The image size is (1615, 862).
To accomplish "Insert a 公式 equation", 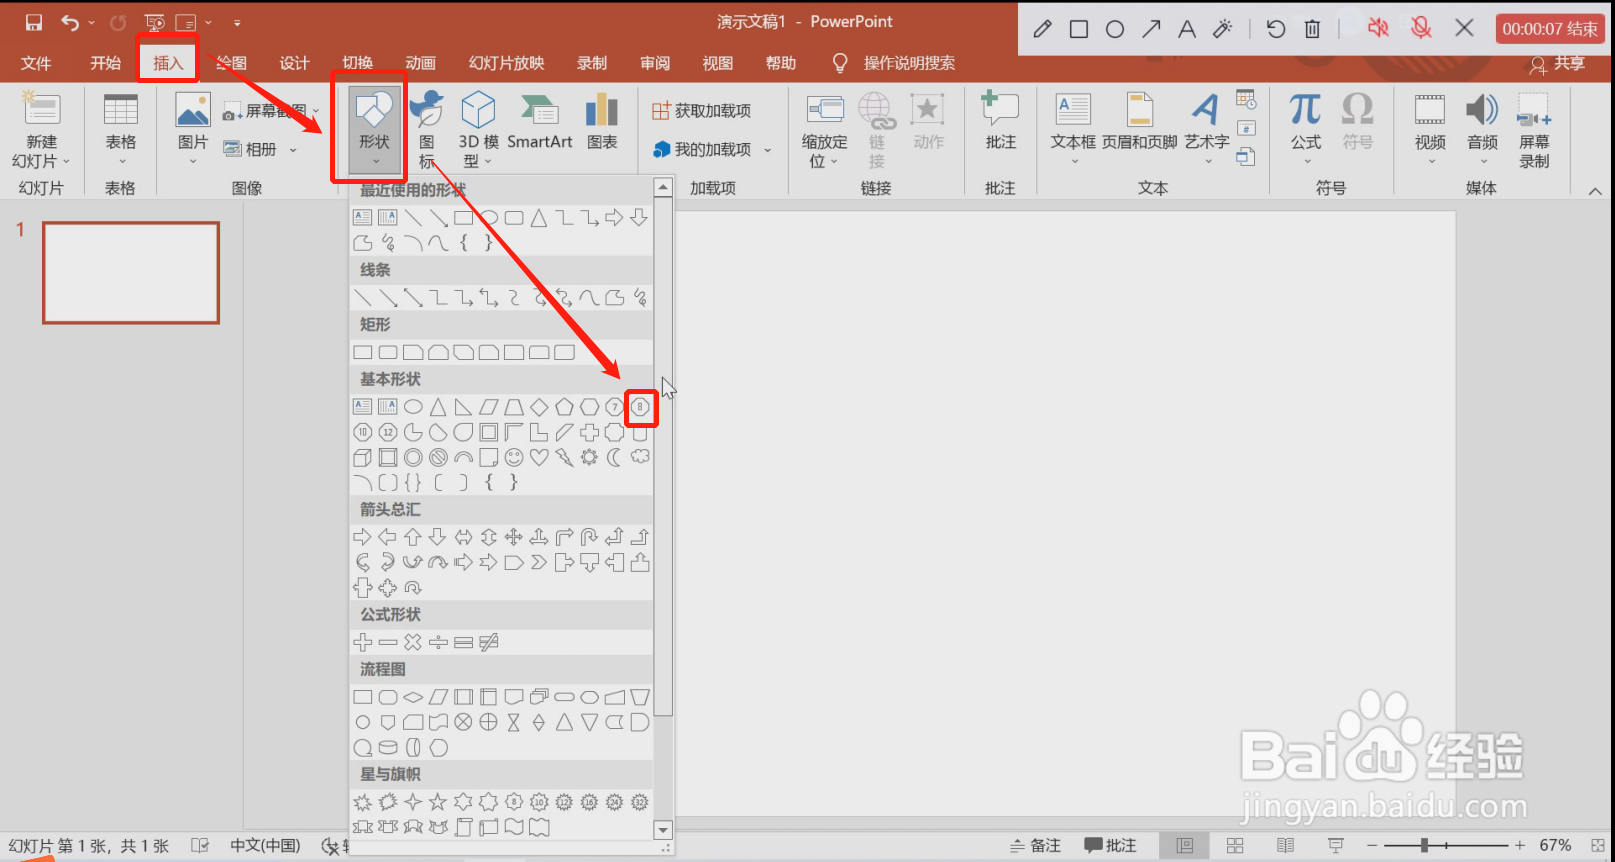I will click(1305, 131).
